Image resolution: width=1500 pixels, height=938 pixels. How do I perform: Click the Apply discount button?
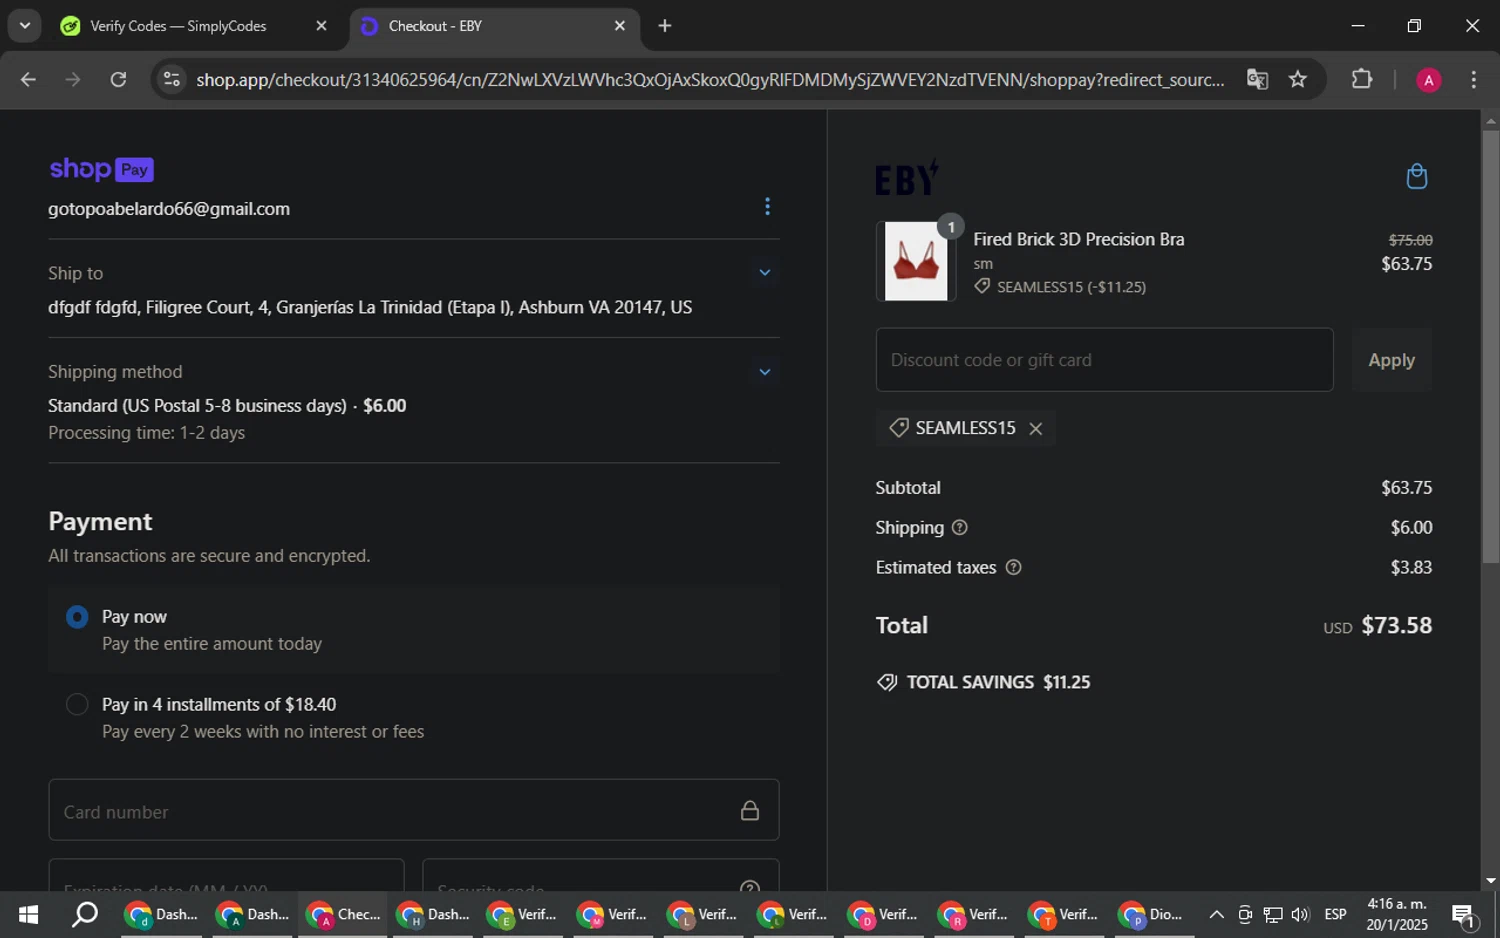pos(1391,360)
